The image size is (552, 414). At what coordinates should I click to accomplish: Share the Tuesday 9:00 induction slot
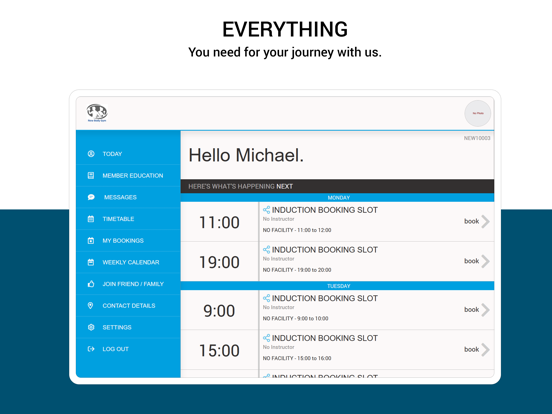[x=266, y=299]
